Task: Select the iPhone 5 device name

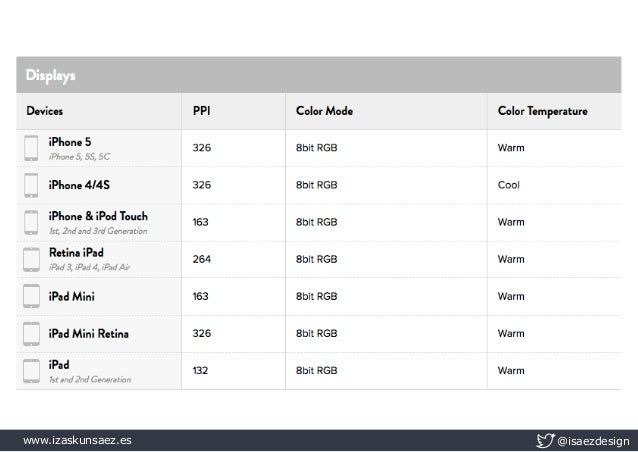Action: click(x=70, y=142)
